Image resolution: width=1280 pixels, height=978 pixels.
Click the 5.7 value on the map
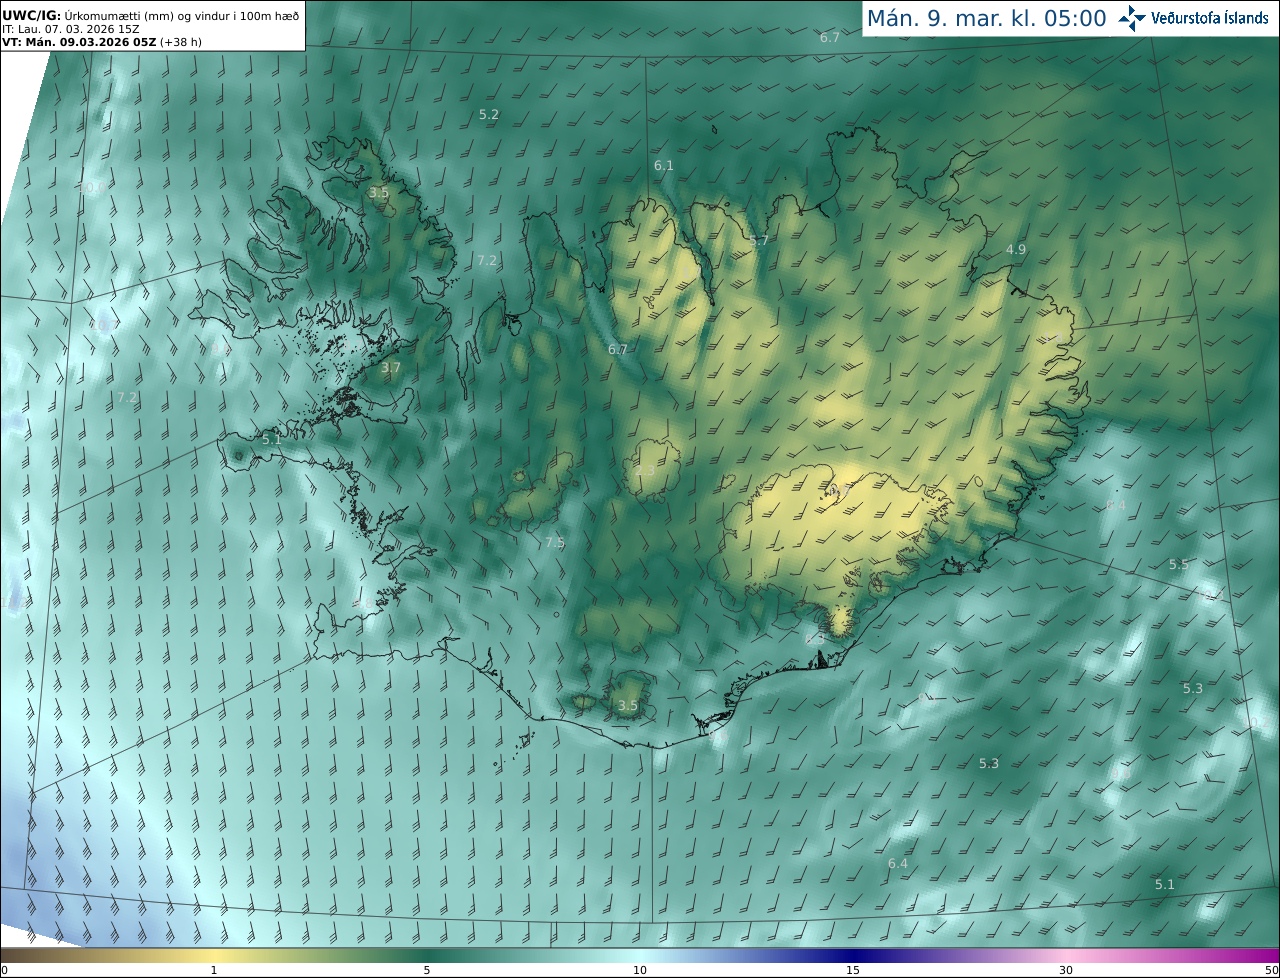[759, 241]
